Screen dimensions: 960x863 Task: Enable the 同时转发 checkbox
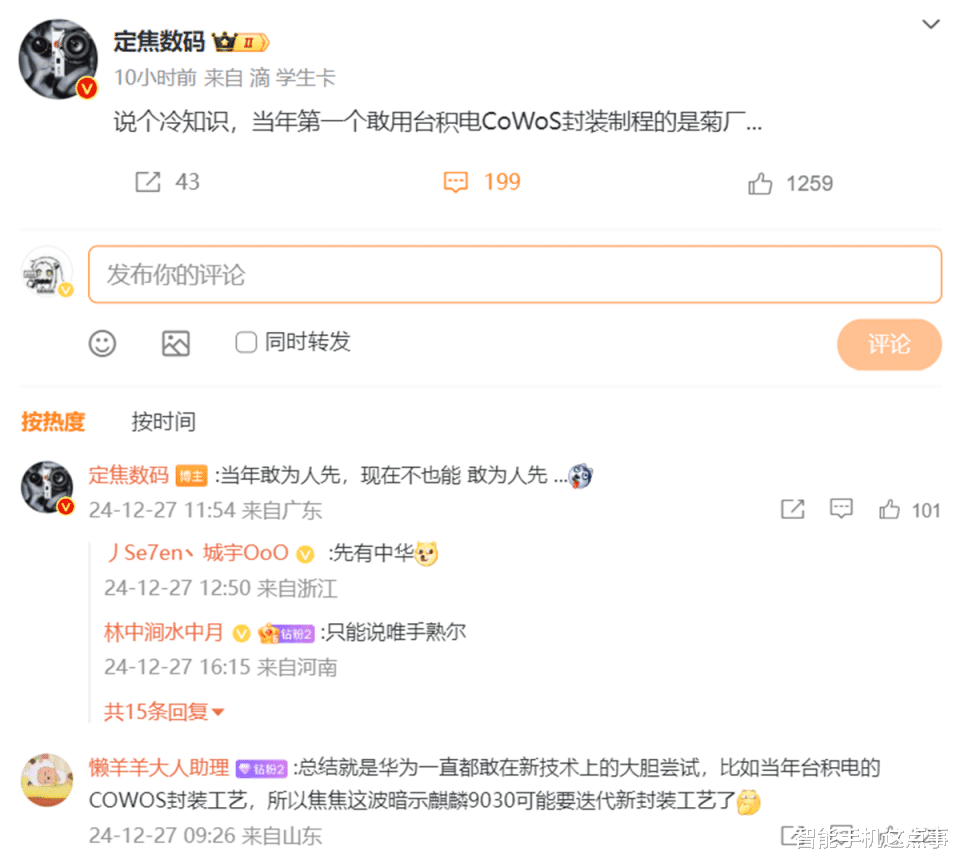click(246, 342)
